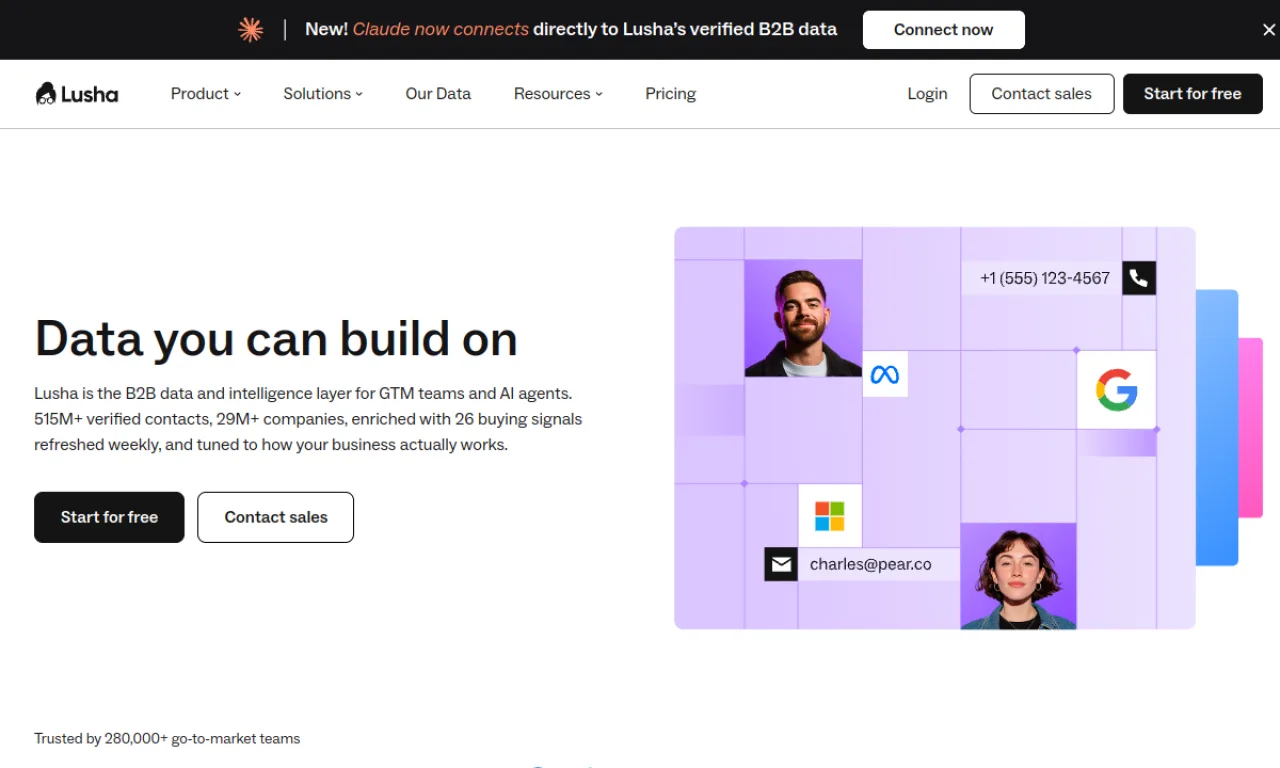Screen dimensions: 1280x768
Task: Click the 'Data you can build on' heading
Action: tap(276, 338)
